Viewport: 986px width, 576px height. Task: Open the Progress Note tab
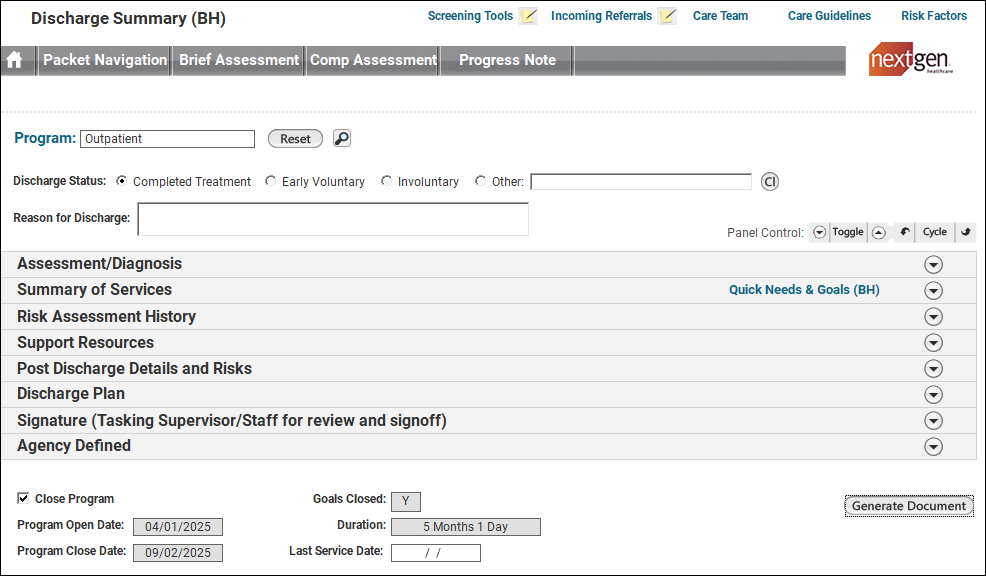pyautogui.click(x=507, y=60)
